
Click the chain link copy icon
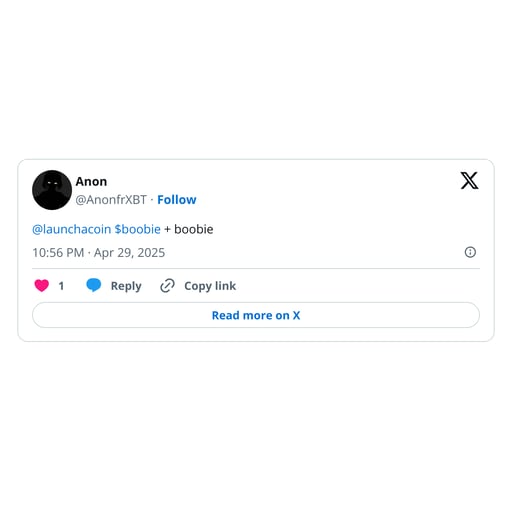tap(167, 286)
